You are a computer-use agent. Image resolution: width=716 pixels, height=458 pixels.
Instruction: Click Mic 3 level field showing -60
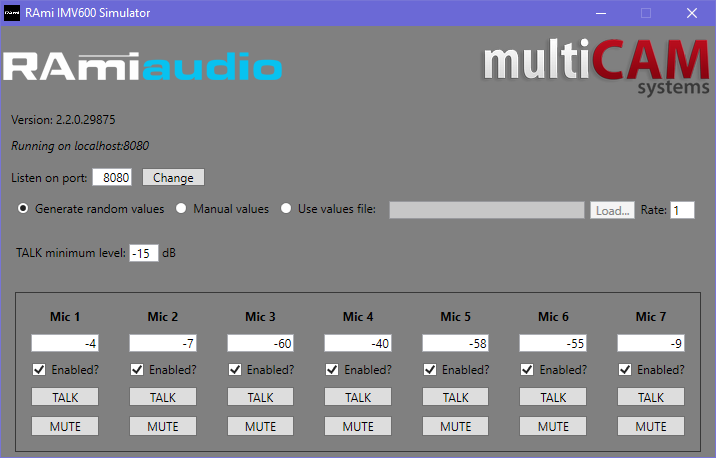tap(260, 343)
